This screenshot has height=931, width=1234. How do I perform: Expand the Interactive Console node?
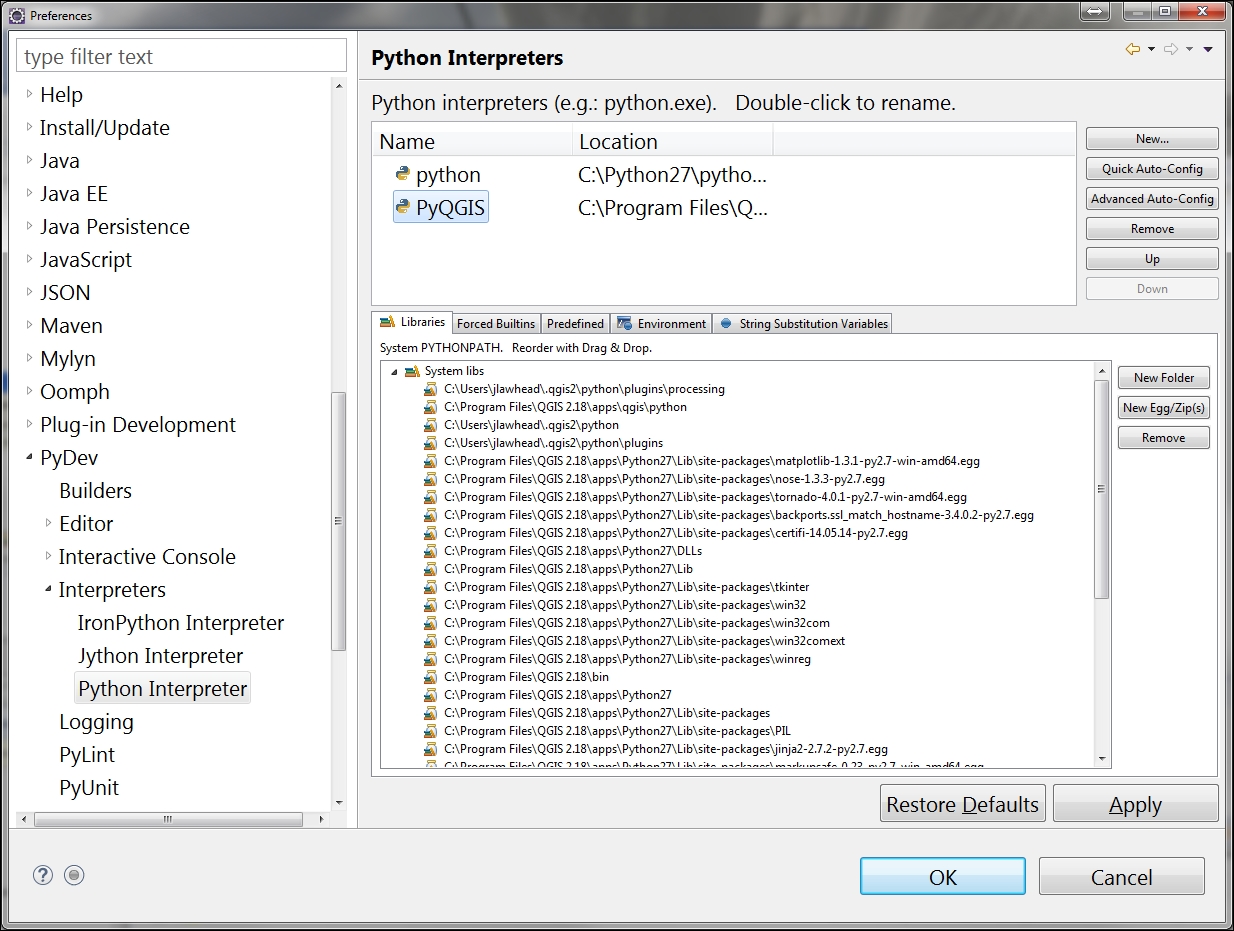pyautogui.click(x=48, y=557)
